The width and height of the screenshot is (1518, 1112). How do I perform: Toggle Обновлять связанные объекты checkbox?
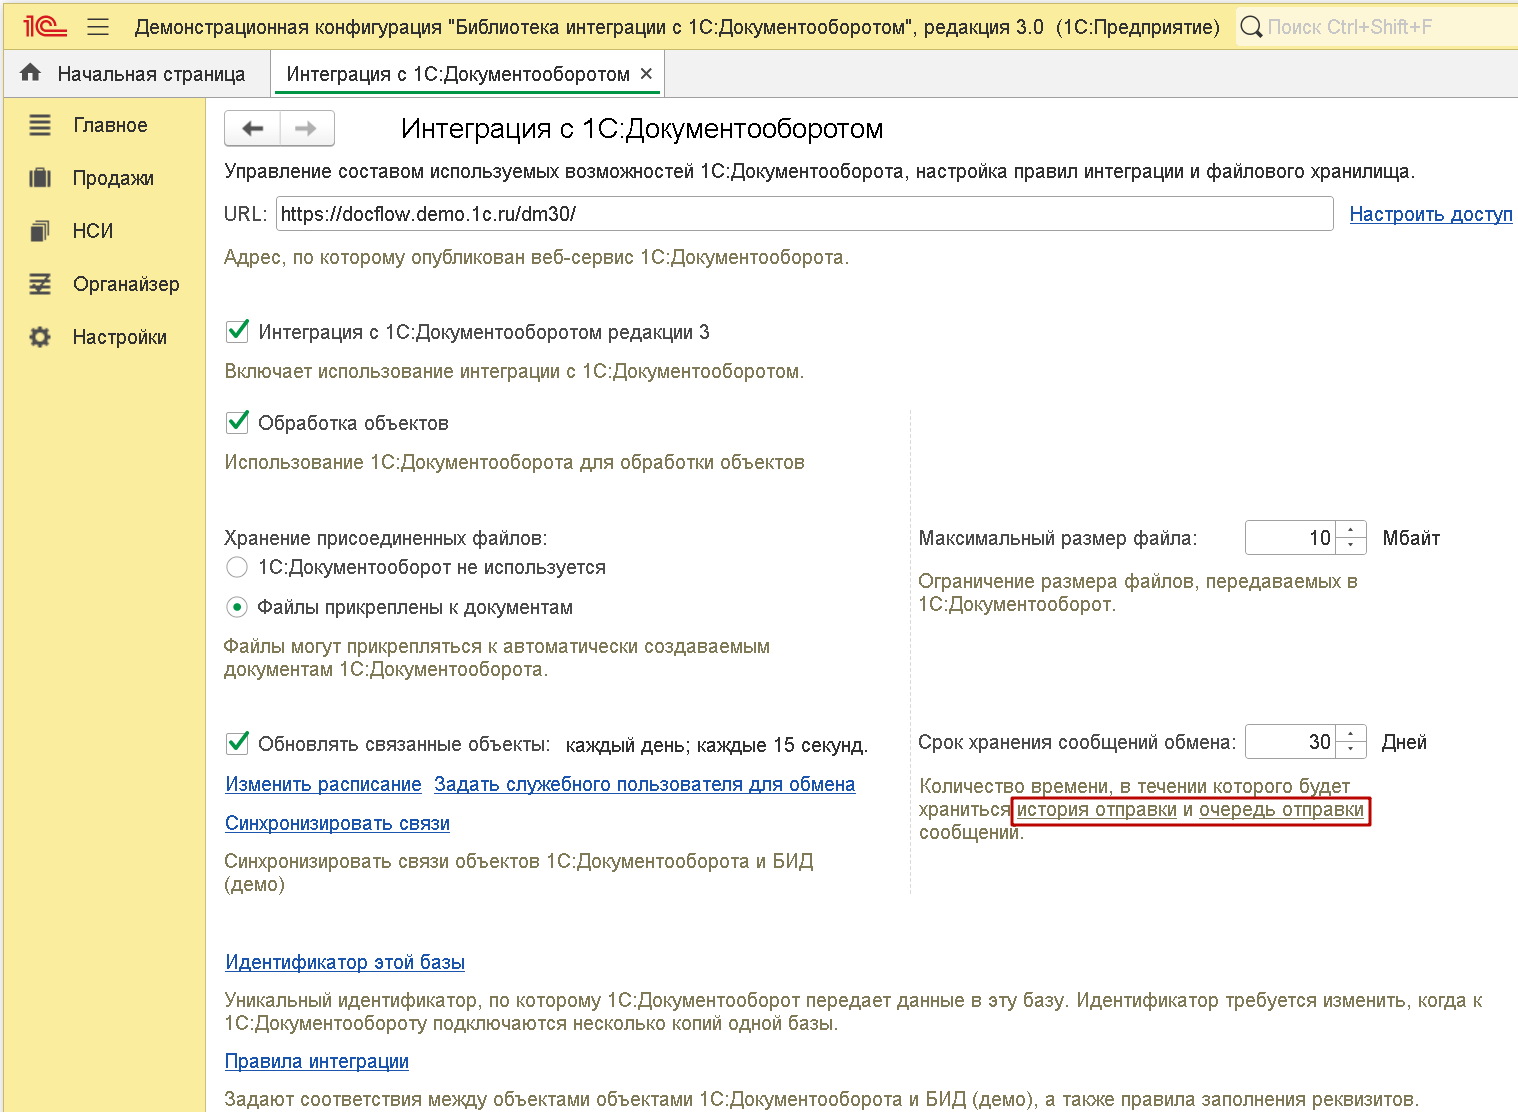tap(237, 743)
